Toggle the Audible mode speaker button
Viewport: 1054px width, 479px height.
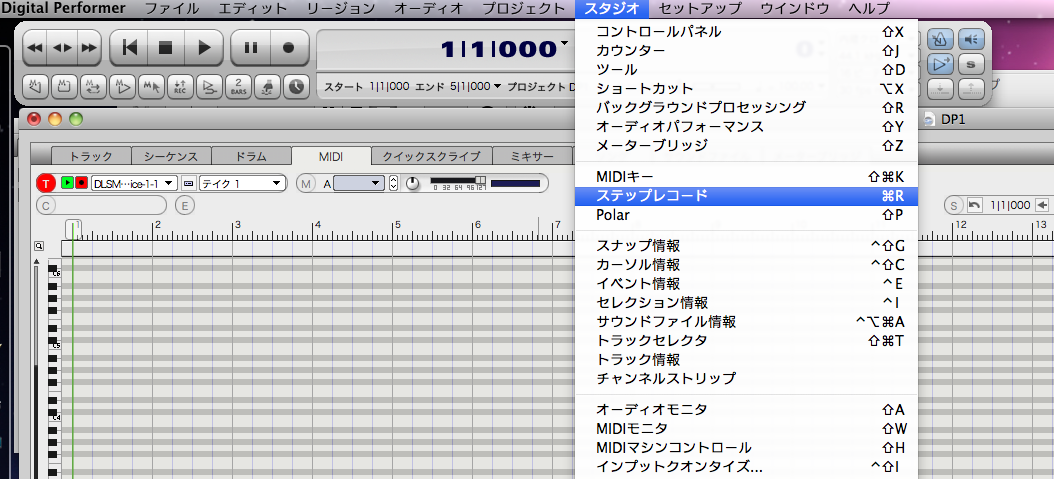[x=971, y=40]
